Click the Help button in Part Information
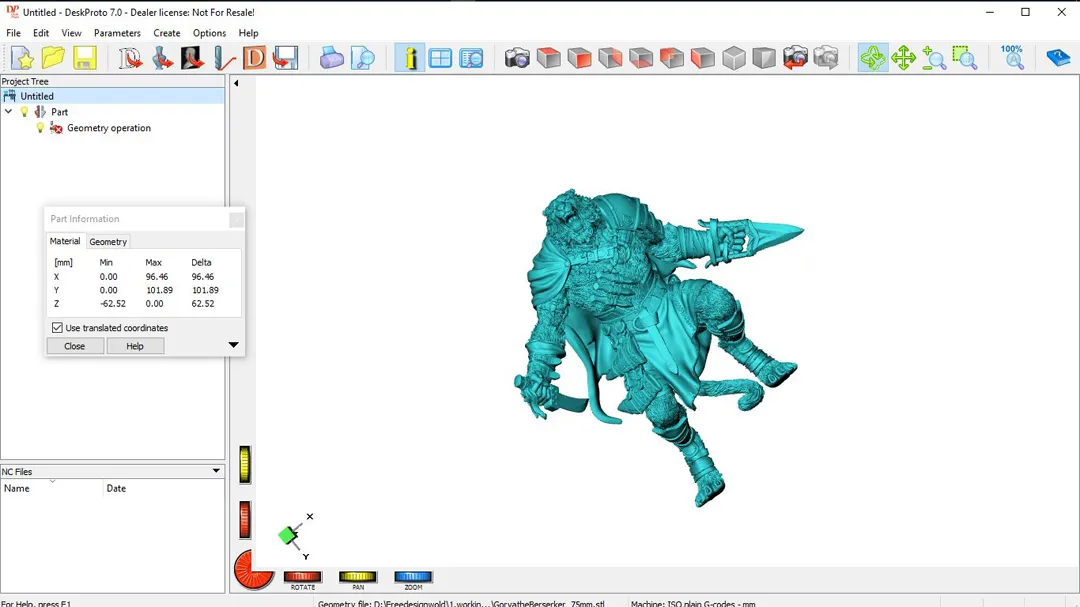The image size is (1080, 607). pyautogui.click(x=135, y=346)
